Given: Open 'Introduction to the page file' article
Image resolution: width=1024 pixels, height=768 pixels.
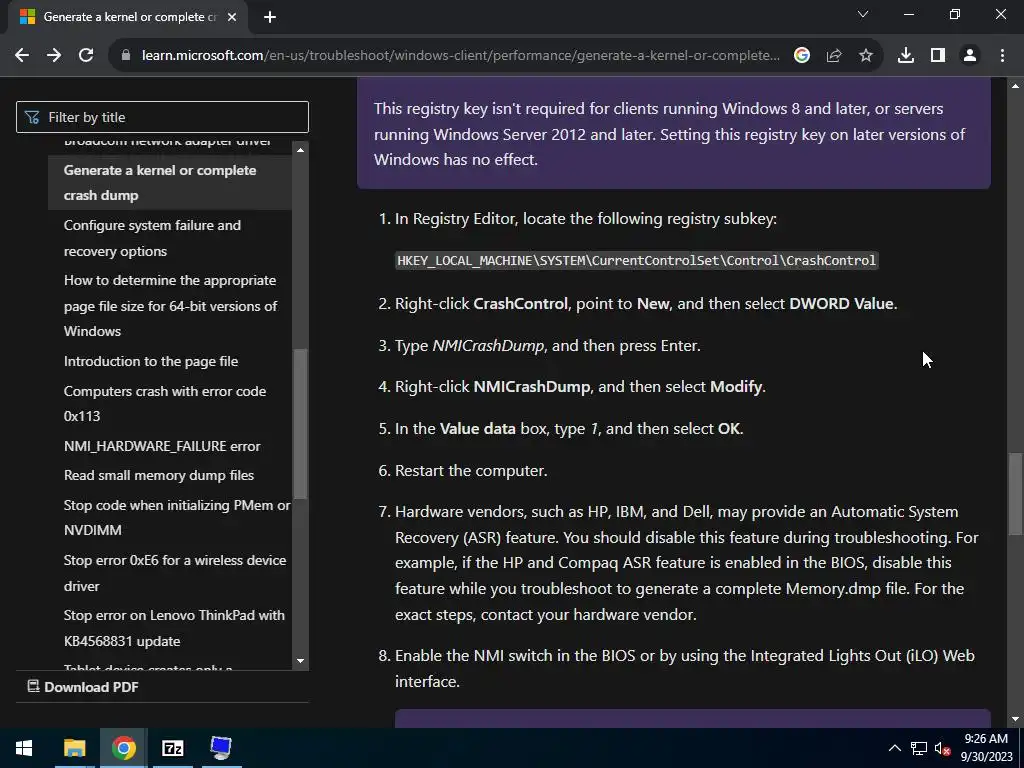Looking at the screenshot, I should [151, 361].
